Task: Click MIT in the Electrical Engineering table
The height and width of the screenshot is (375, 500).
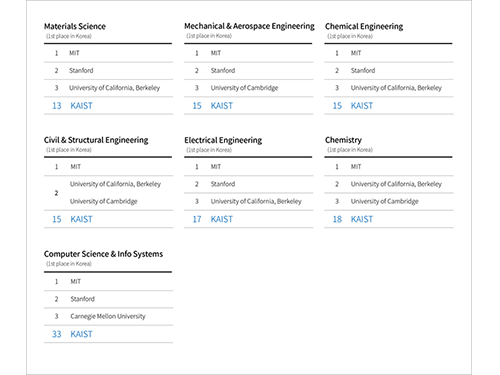Action: click(x=216, y=167)
